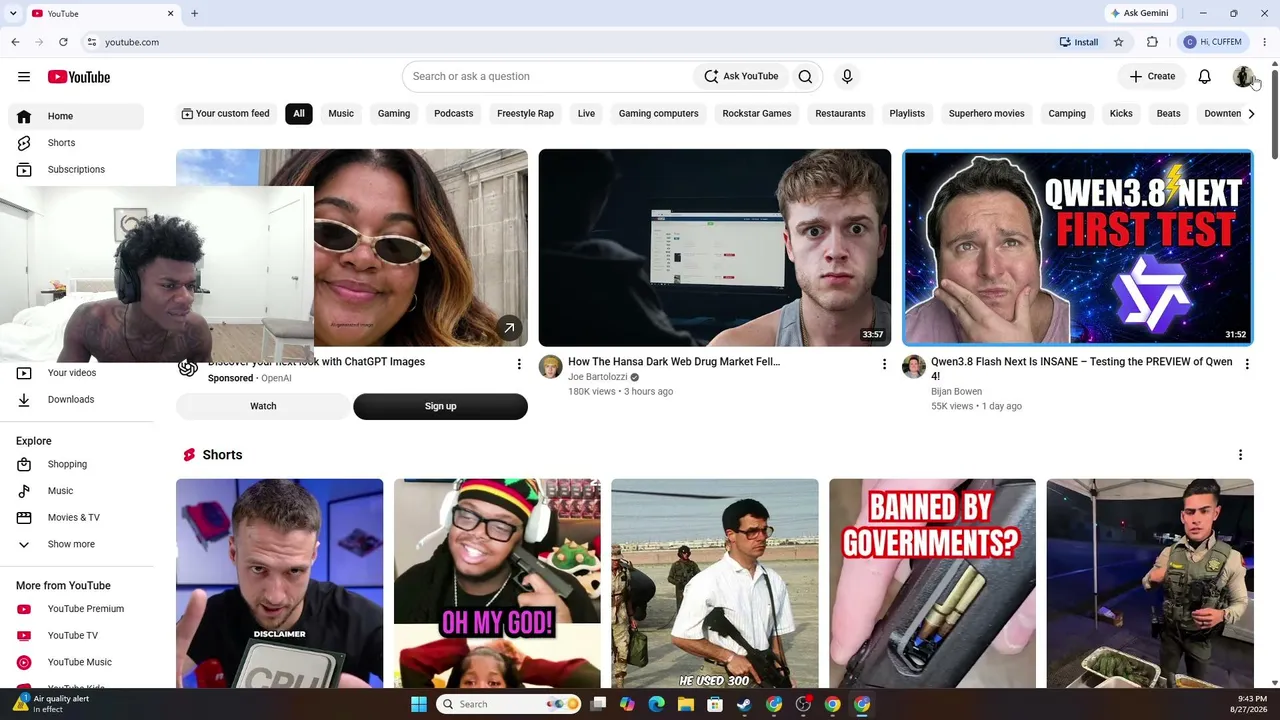Open more options for the Qwen3.8 video
Screen dimensions: 1280x720
pyautogui.click(x=1247, y=364)
